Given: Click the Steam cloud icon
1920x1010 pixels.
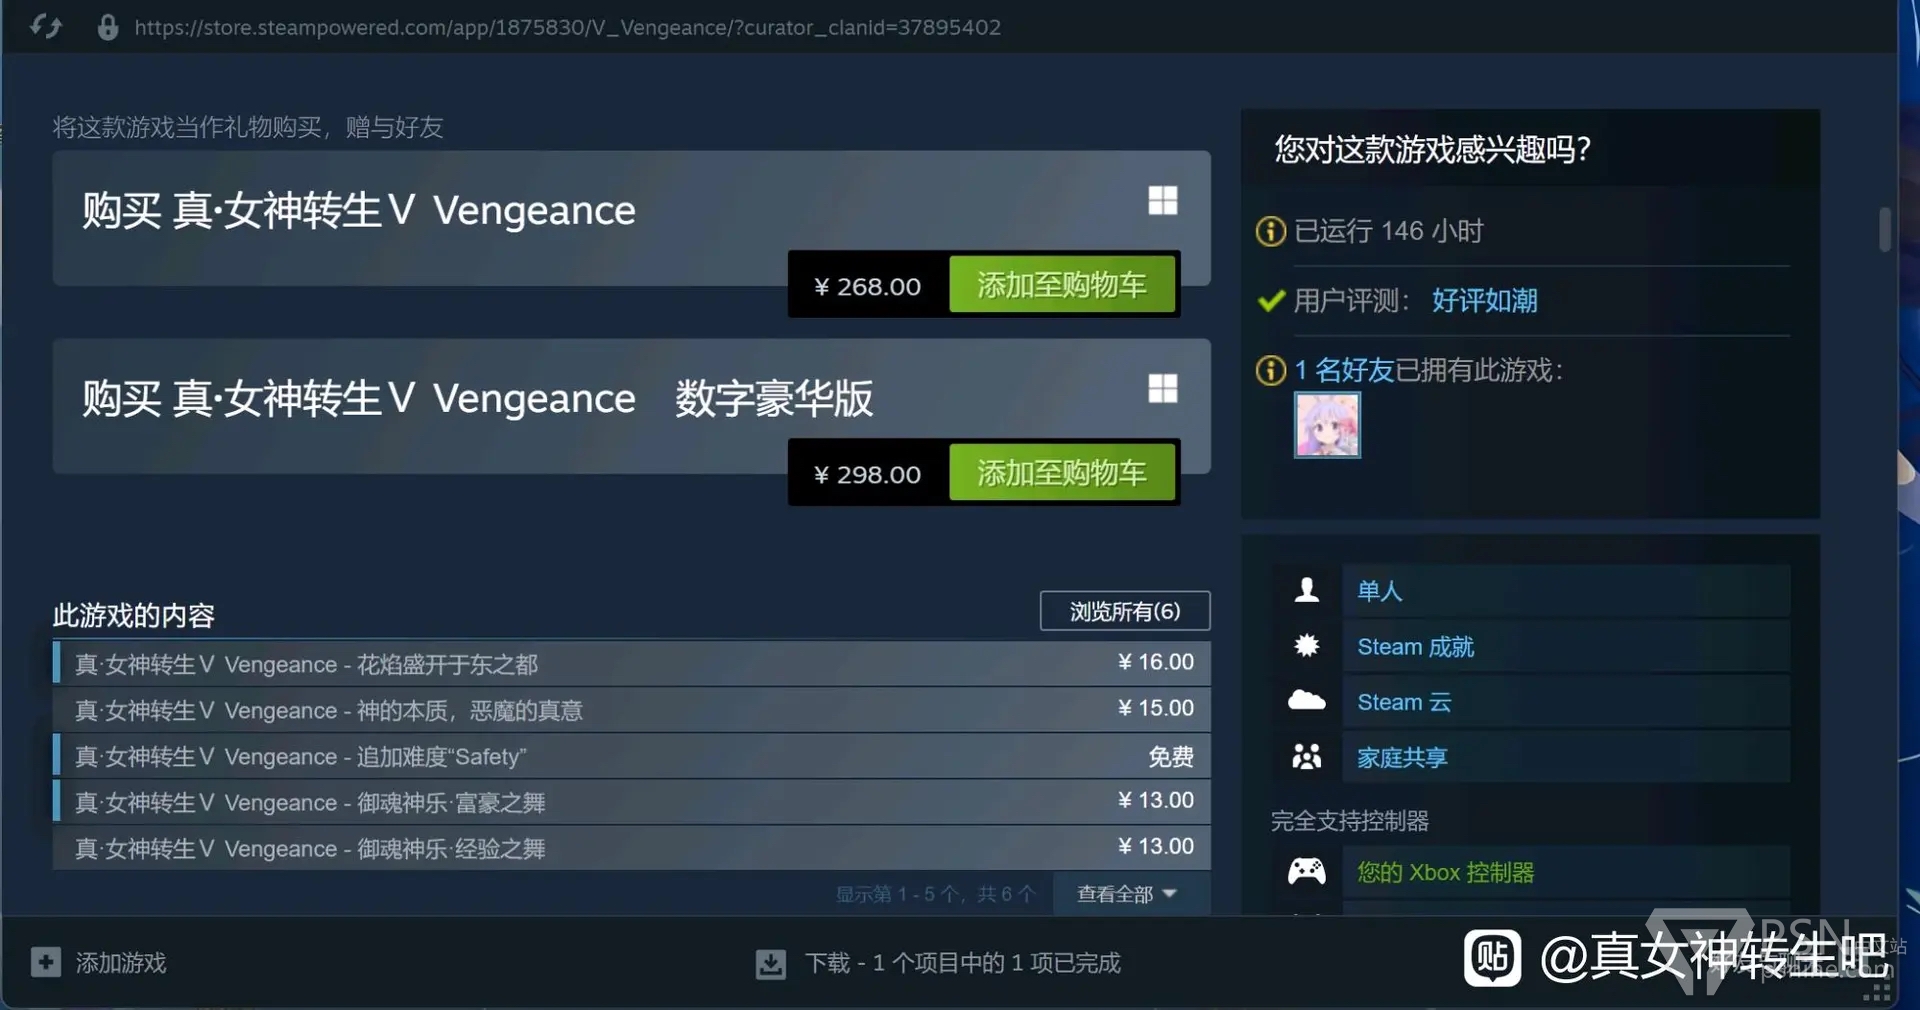Looking at the screenshot, I should 1306,700.
